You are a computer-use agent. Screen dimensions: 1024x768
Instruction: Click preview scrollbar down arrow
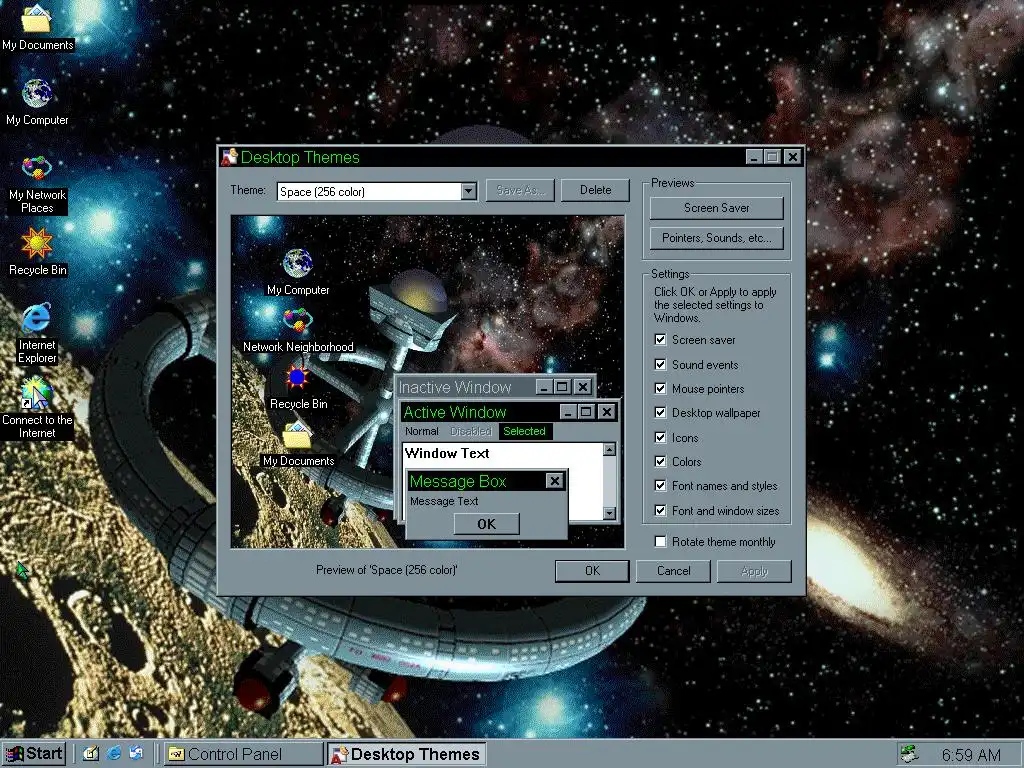[x=609, y=513]
